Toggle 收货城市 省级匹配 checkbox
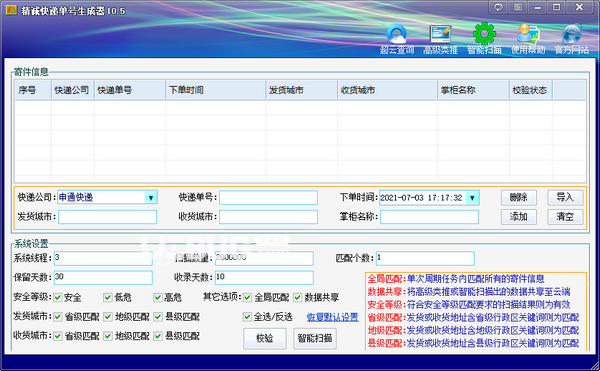Screen dimensions: 600x371 58,336
